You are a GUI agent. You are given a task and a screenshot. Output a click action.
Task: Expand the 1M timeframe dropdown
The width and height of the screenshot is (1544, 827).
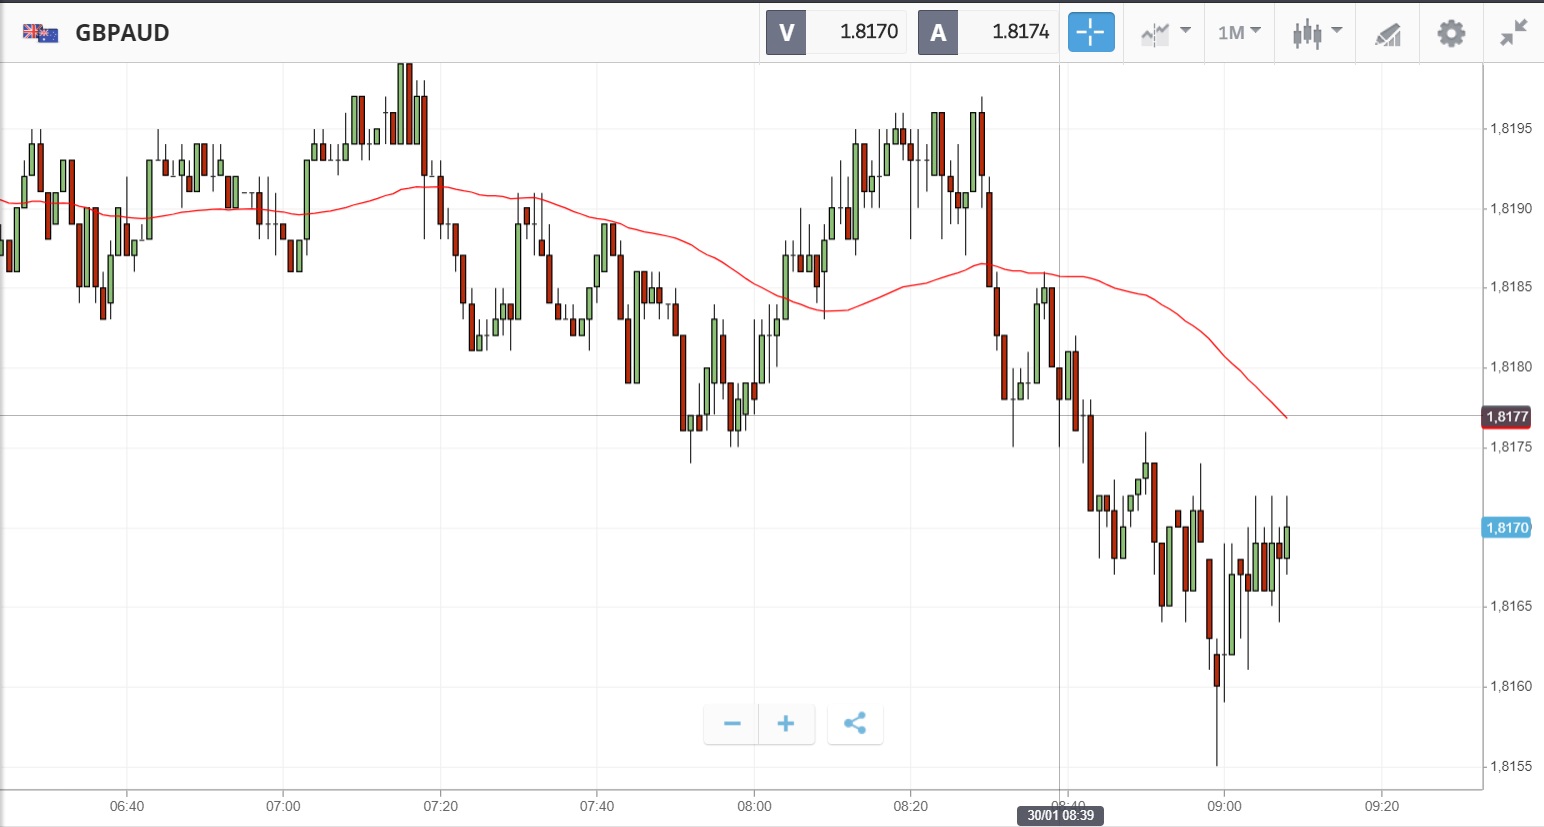point(1239,33)
